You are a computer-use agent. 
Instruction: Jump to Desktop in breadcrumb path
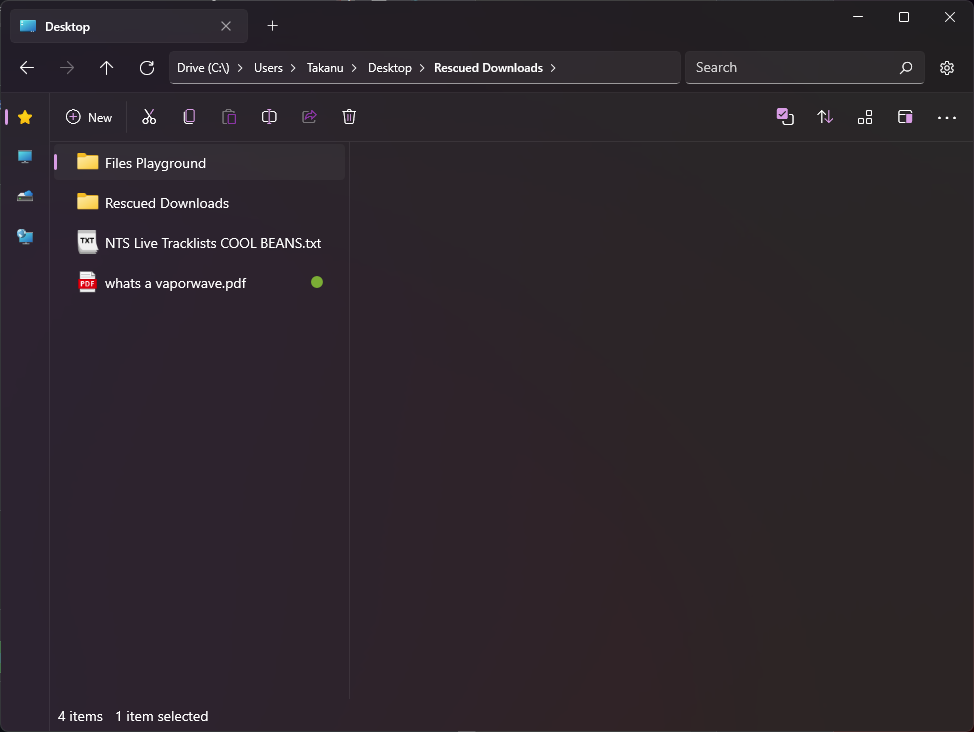point(389,68)
